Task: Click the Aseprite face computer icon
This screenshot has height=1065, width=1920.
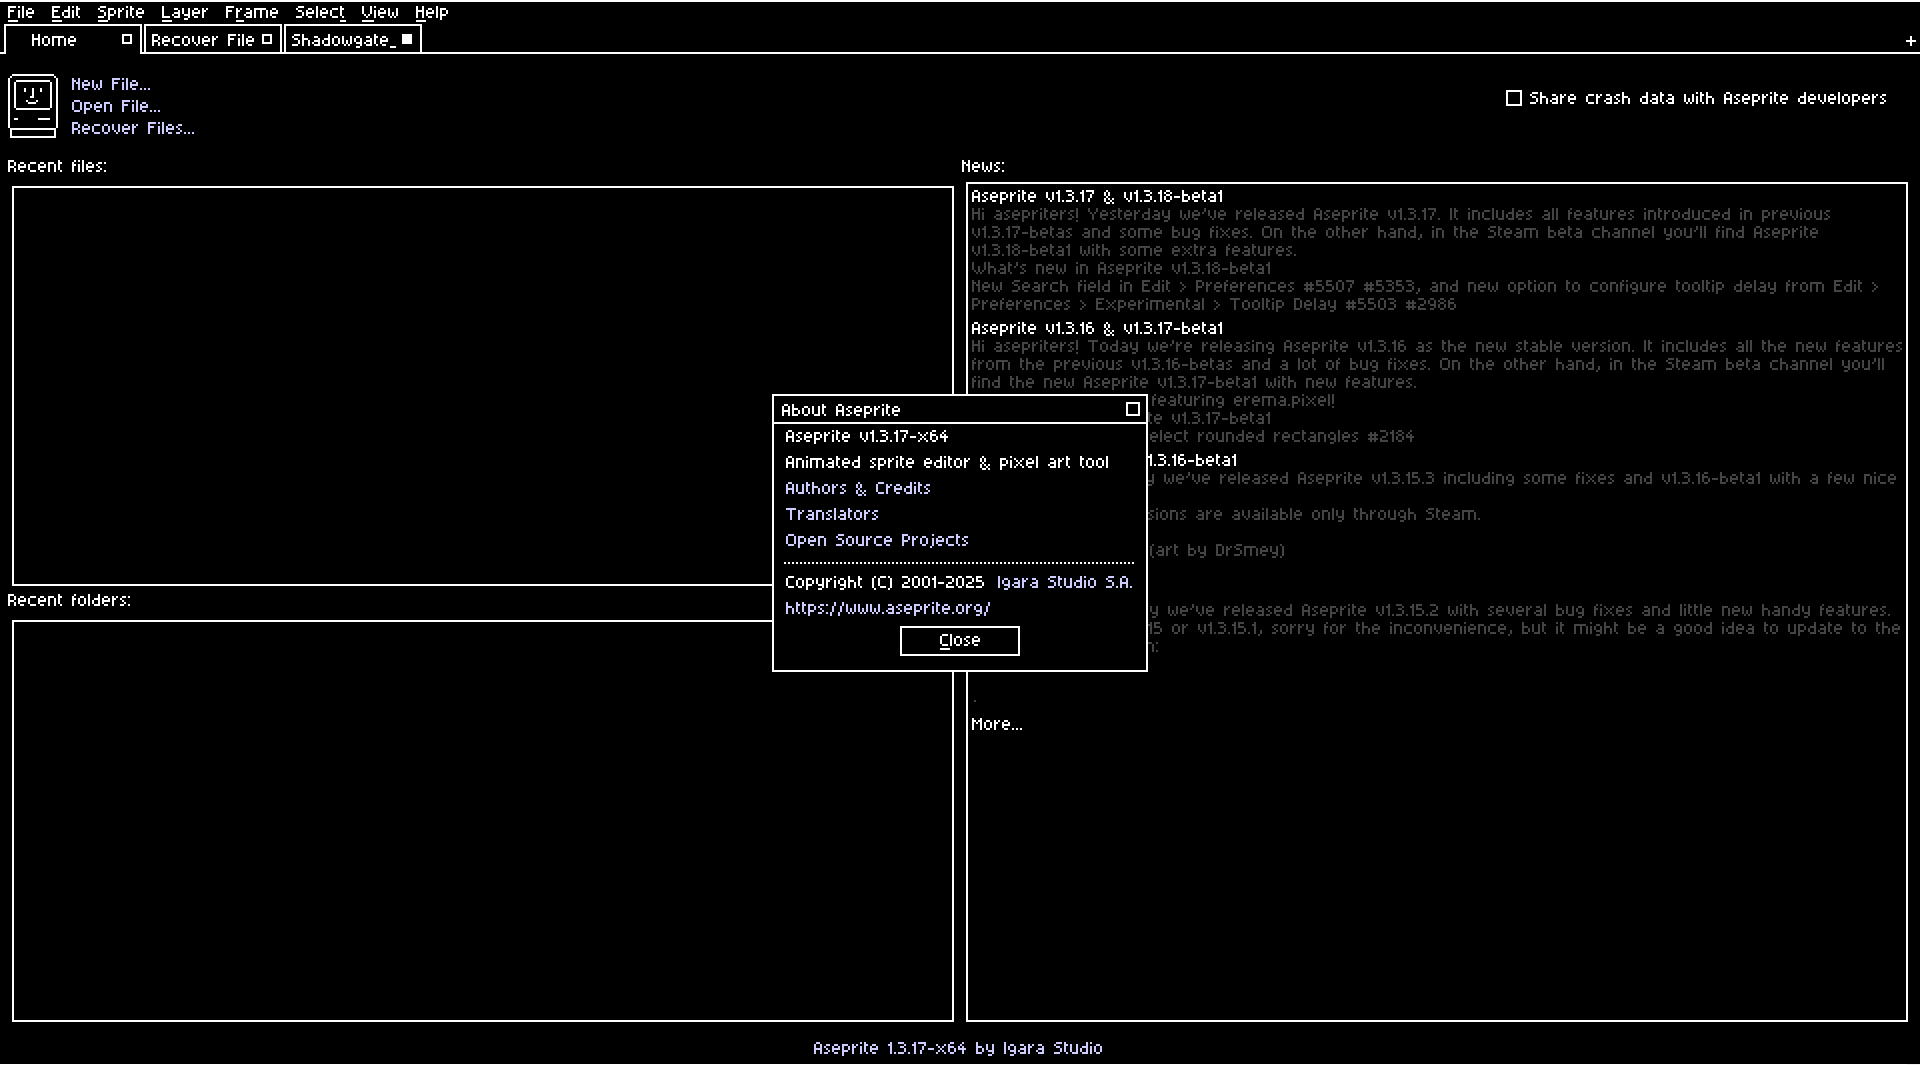Action: tap(33, 106)
